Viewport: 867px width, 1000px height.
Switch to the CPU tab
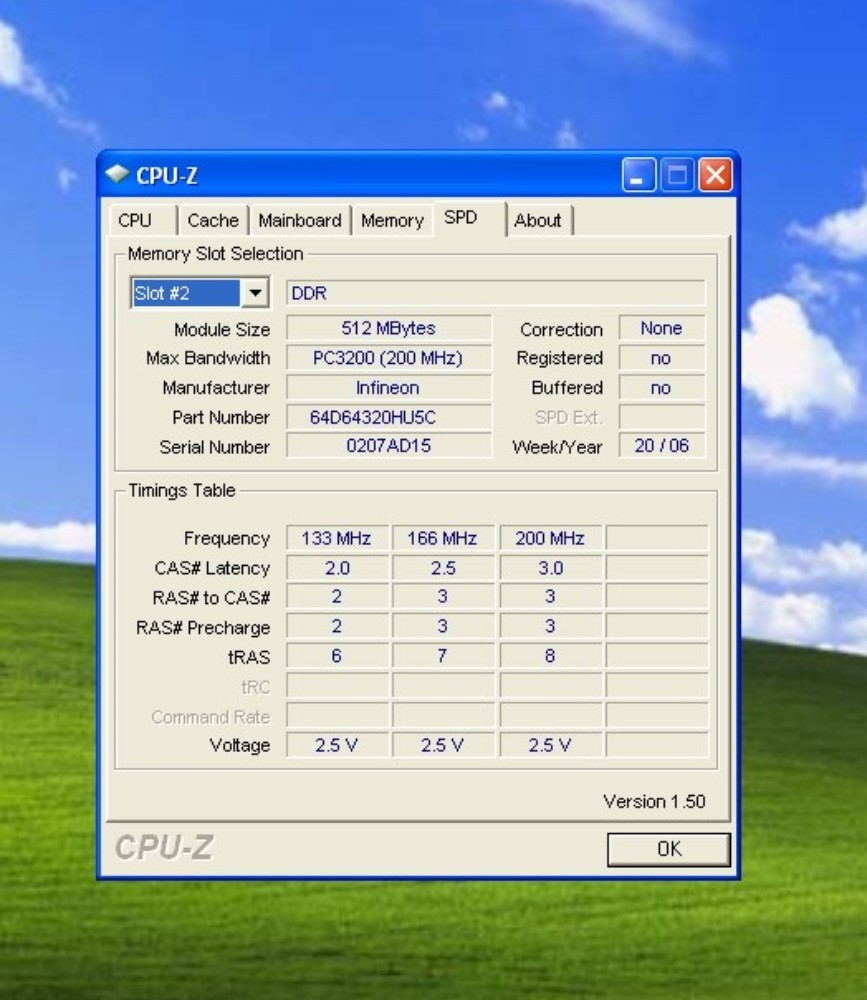142,221
